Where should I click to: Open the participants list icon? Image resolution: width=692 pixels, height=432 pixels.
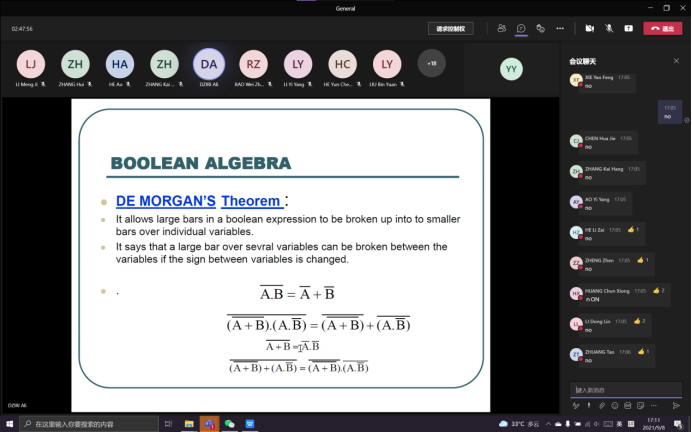[501, 29]
